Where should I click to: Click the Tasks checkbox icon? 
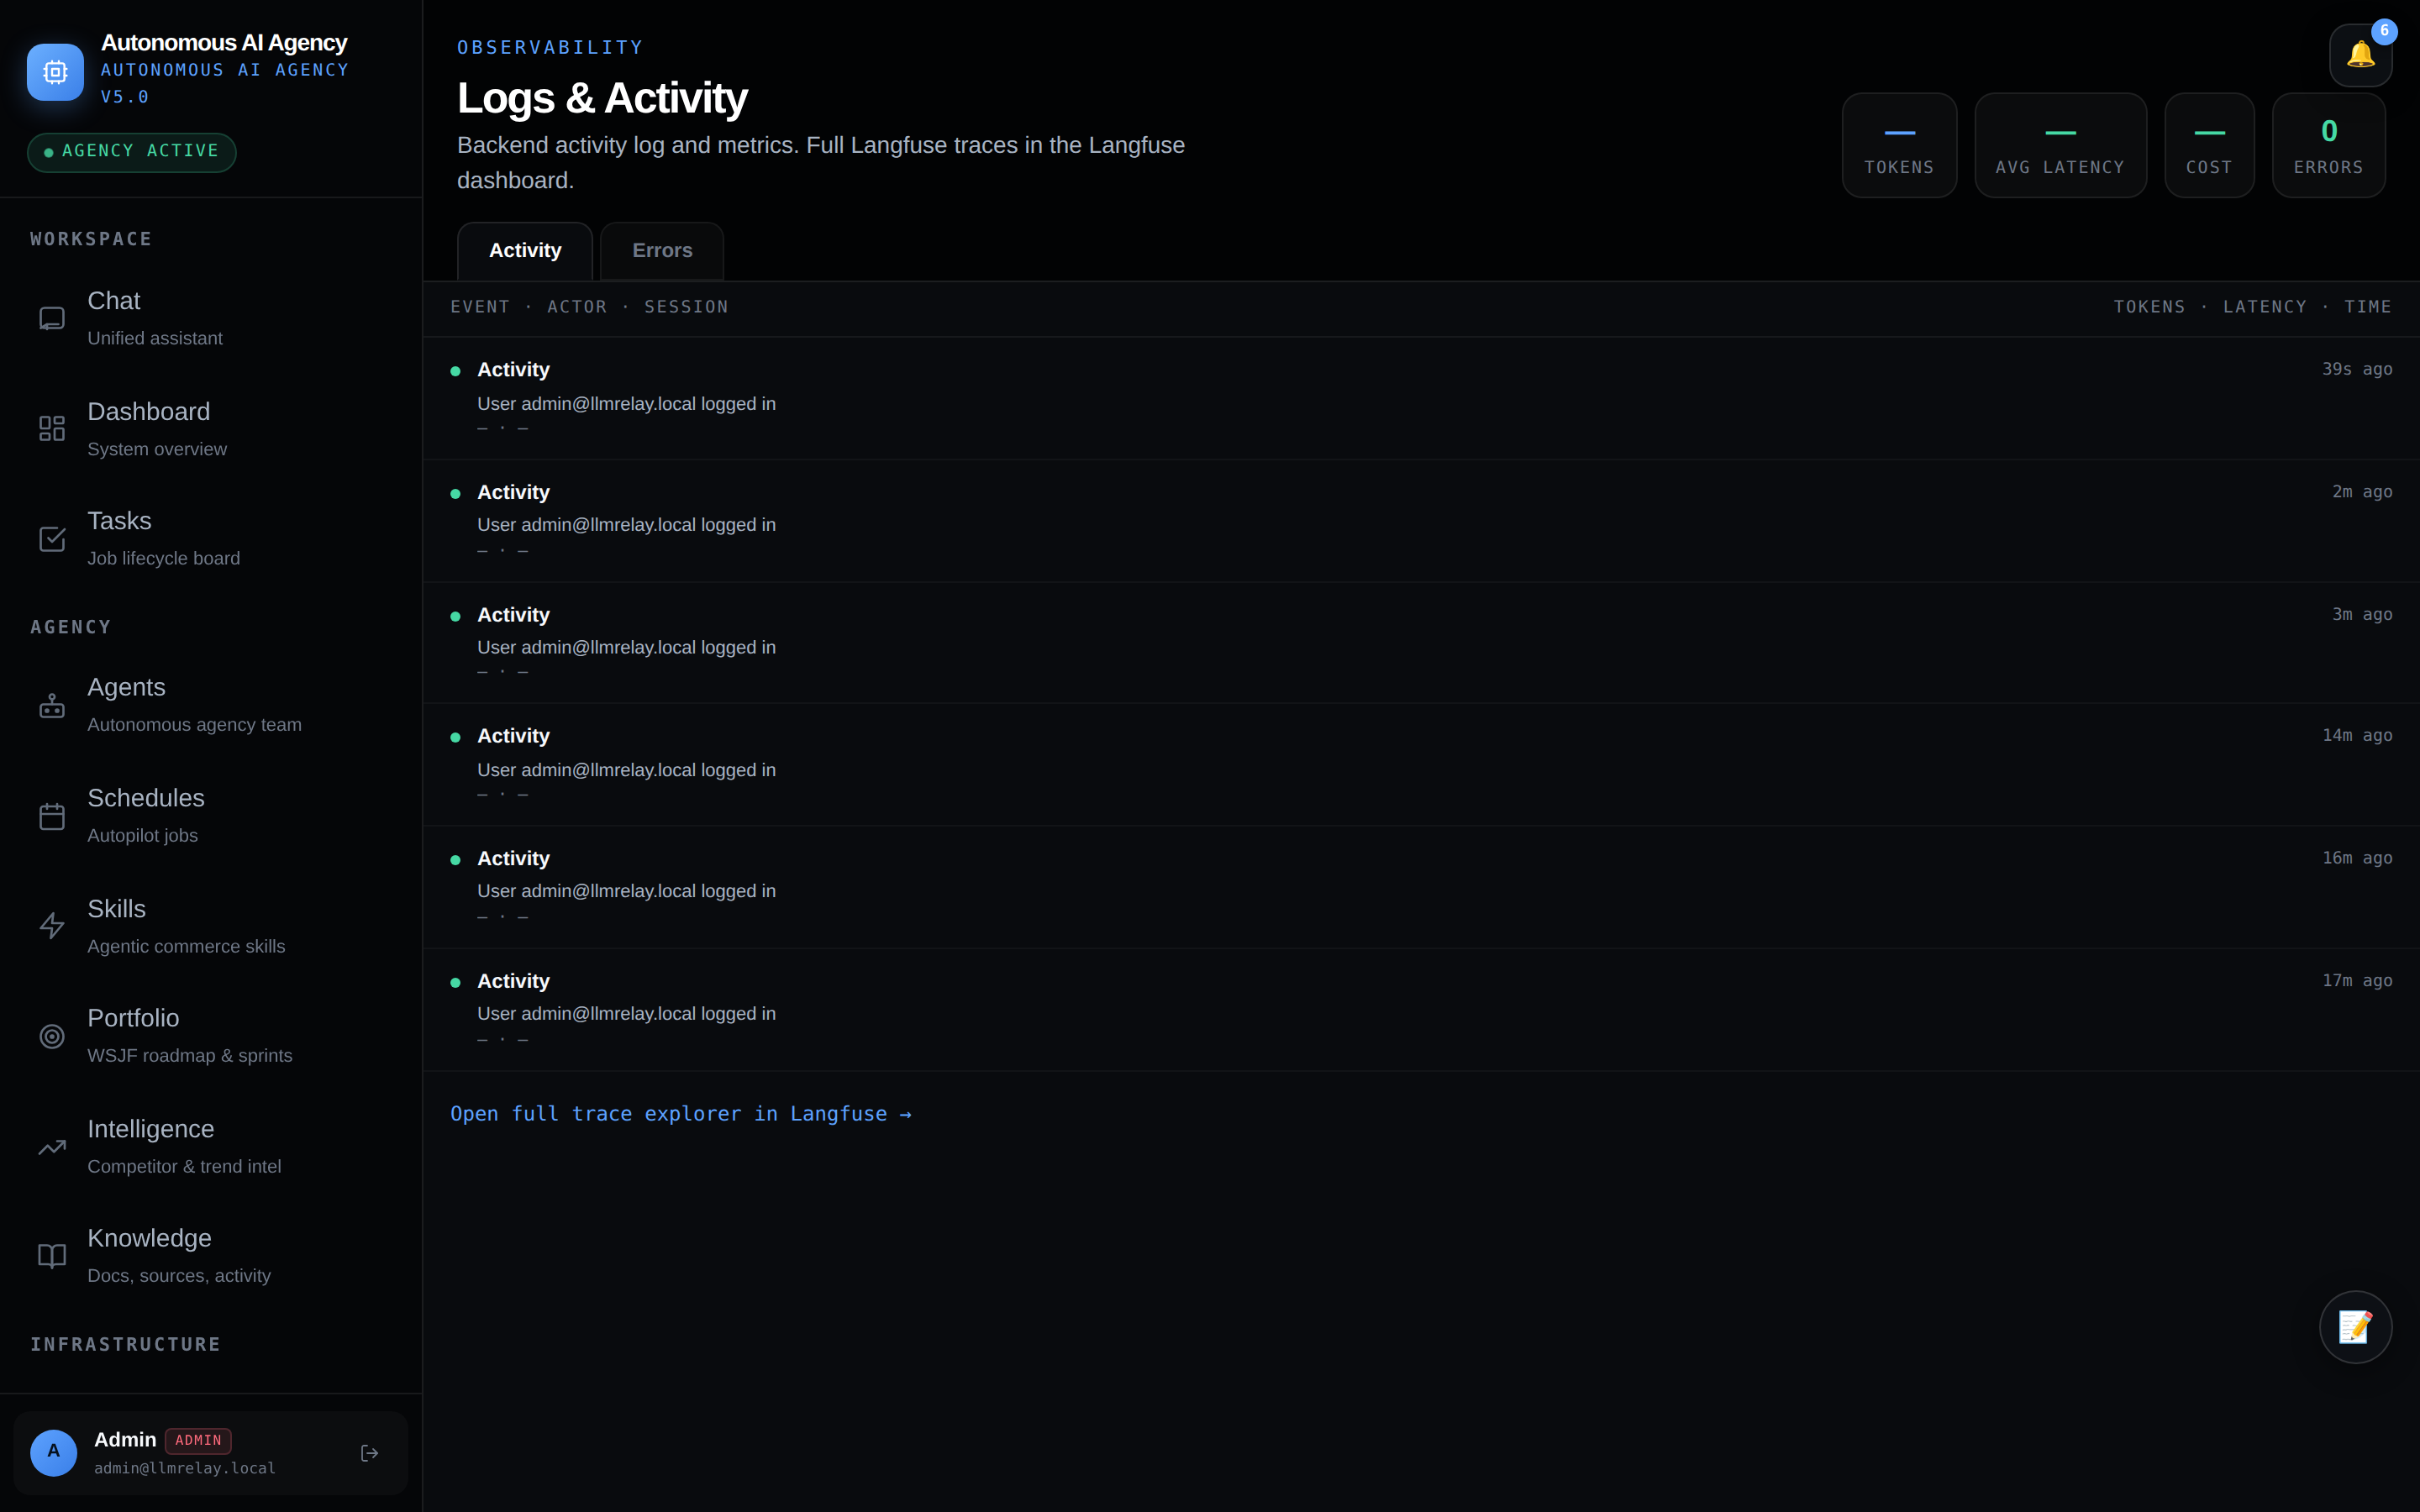(x=52, y=539)
